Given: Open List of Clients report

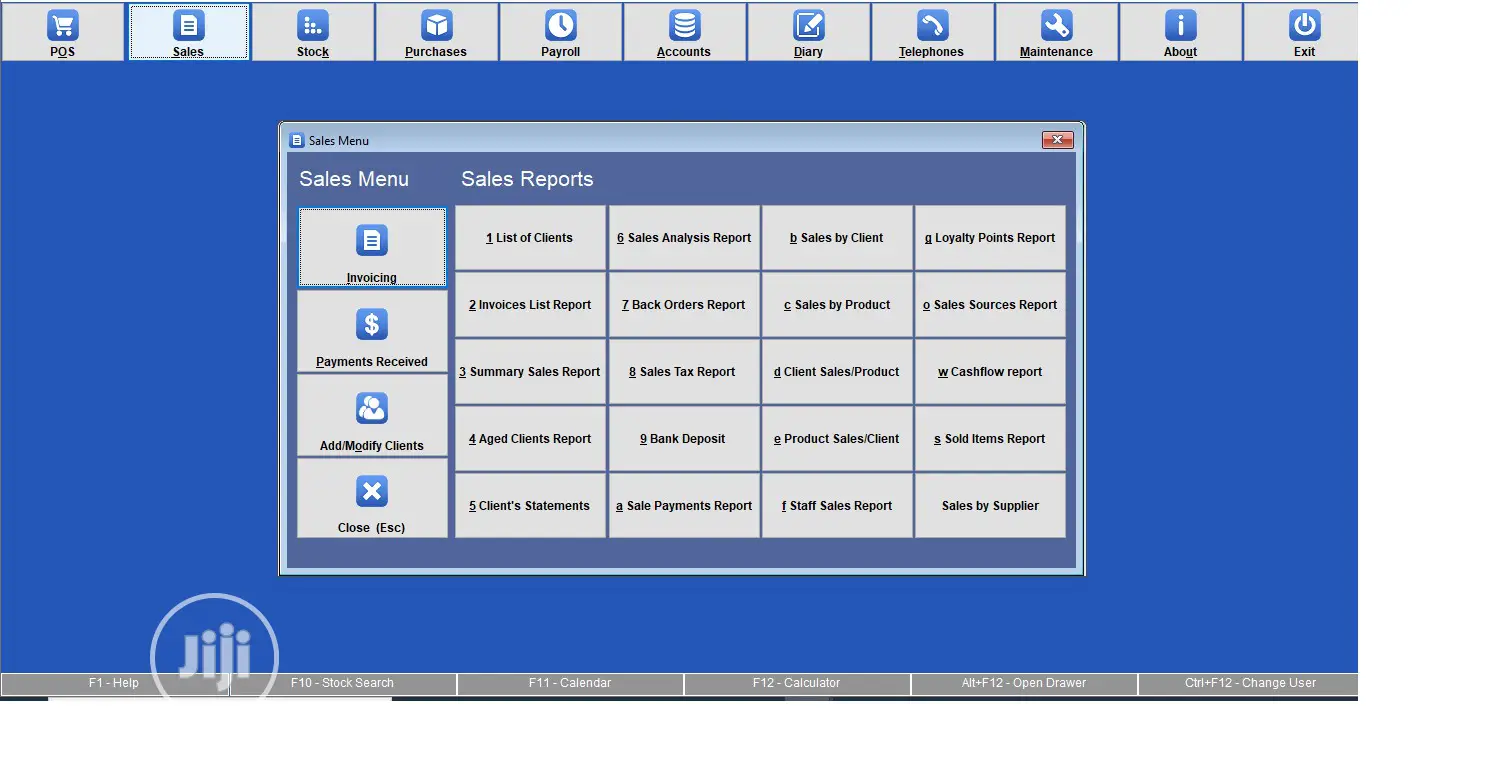Looking at the screenshot, I should (530, 238).
